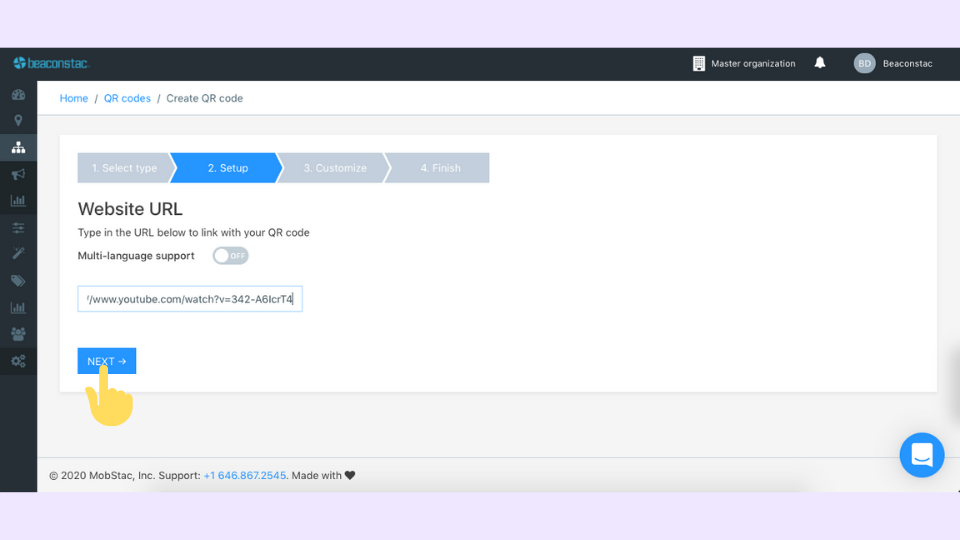Open the Home breadcrumb link

[73, 98]
